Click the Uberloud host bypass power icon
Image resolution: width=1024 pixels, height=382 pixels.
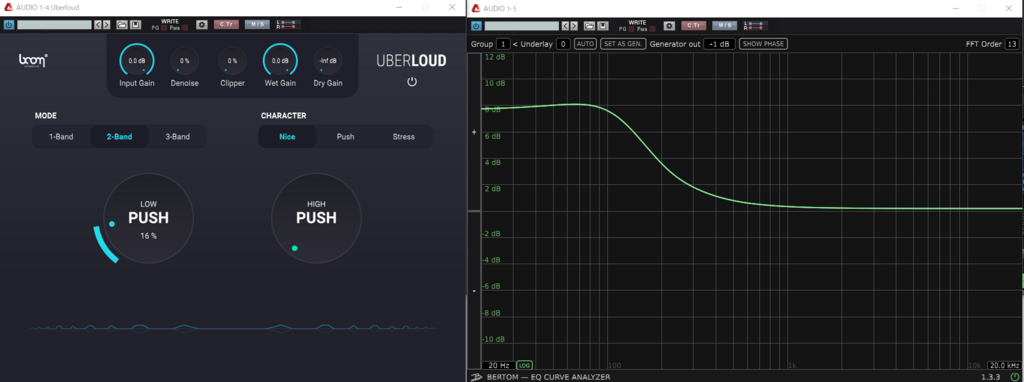point(9,25)
